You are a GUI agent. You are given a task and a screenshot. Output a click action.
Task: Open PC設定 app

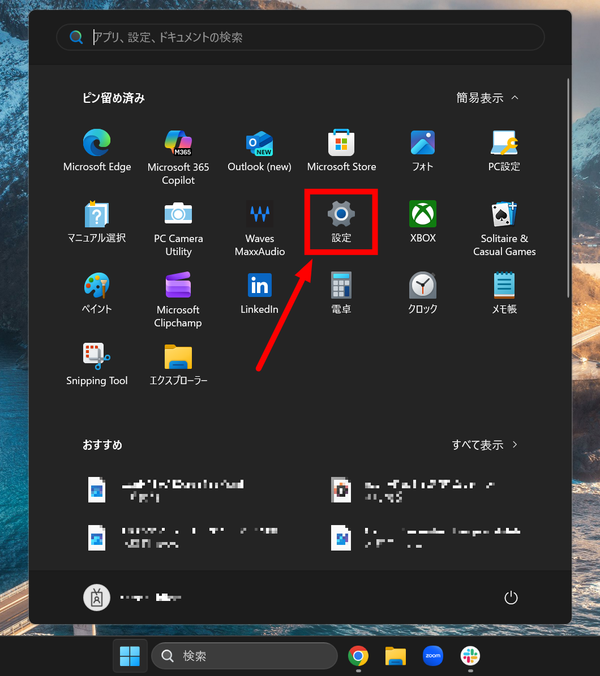pyautogui.click(x=504, y=150)
